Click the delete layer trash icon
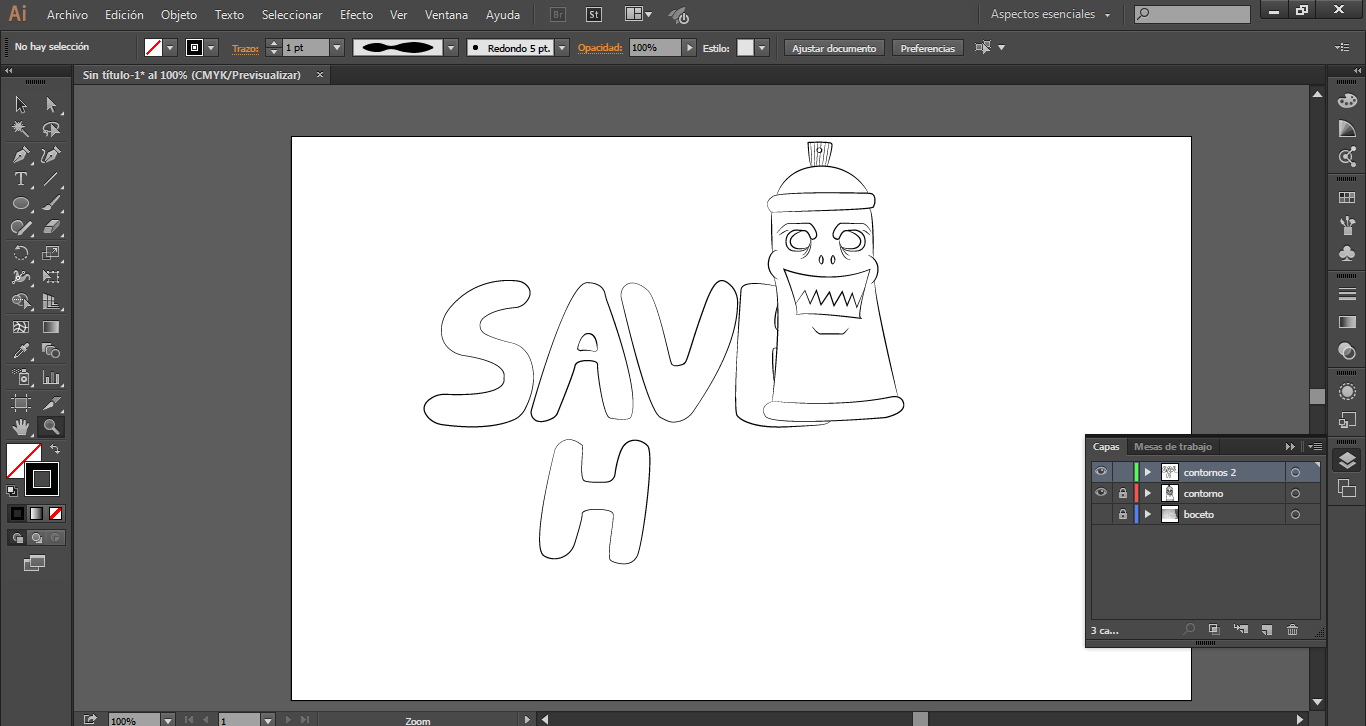 pos(1292,630)
